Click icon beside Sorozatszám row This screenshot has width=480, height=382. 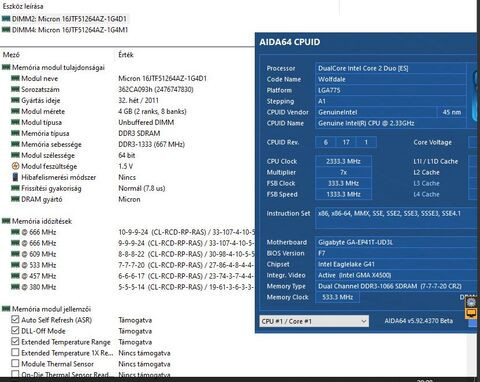15,89
